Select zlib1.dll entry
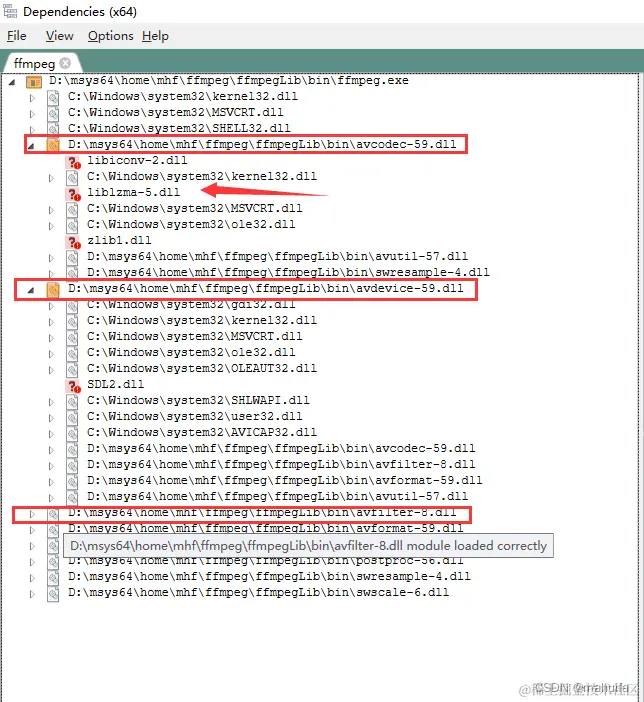Image resolution: width=644 pixels, height=702 pixels. point(119,240)
